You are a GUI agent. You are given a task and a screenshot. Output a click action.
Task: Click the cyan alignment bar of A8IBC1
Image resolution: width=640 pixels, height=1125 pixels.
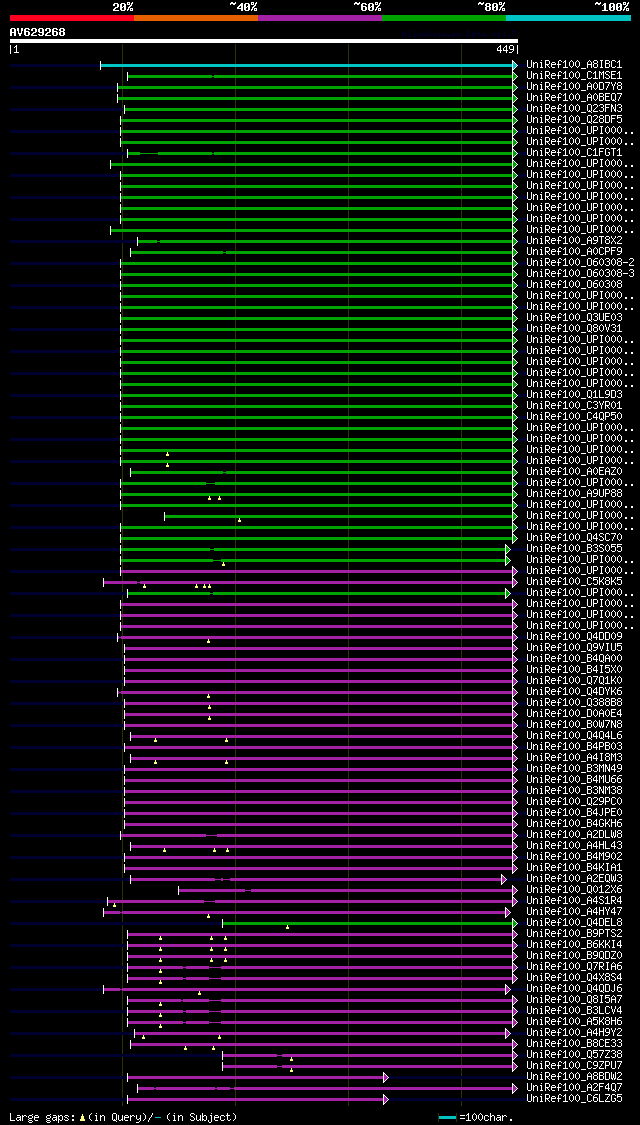(x=309, y=65)
